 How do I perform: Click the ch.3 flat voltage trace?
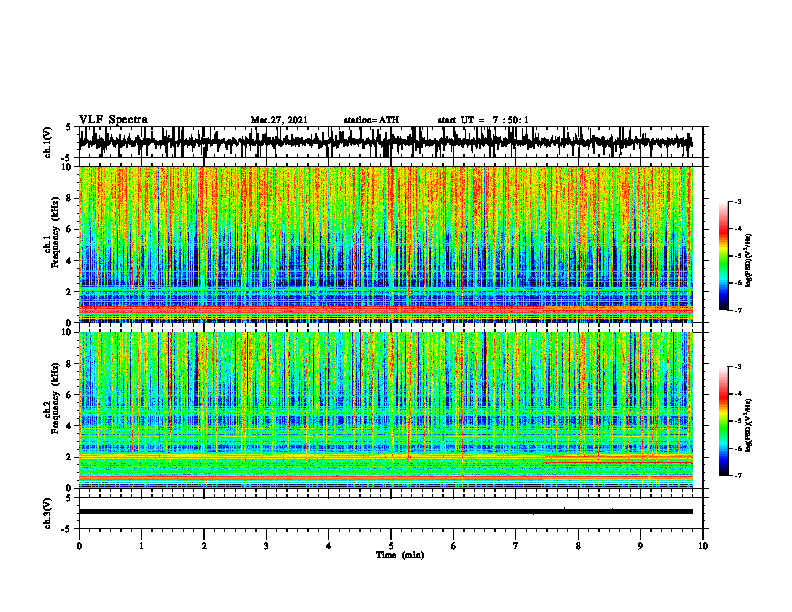(385, 512)
